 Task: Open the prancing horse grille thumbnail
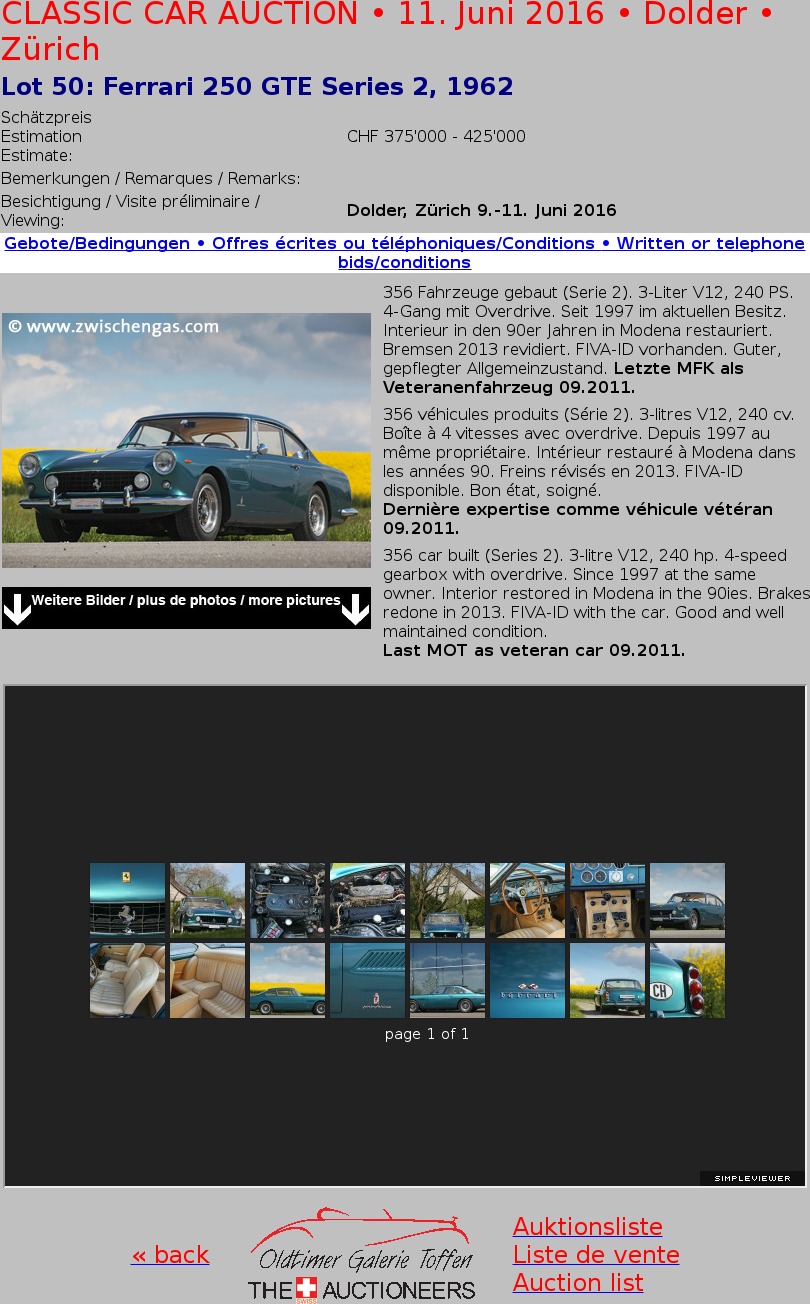(127, 900)
